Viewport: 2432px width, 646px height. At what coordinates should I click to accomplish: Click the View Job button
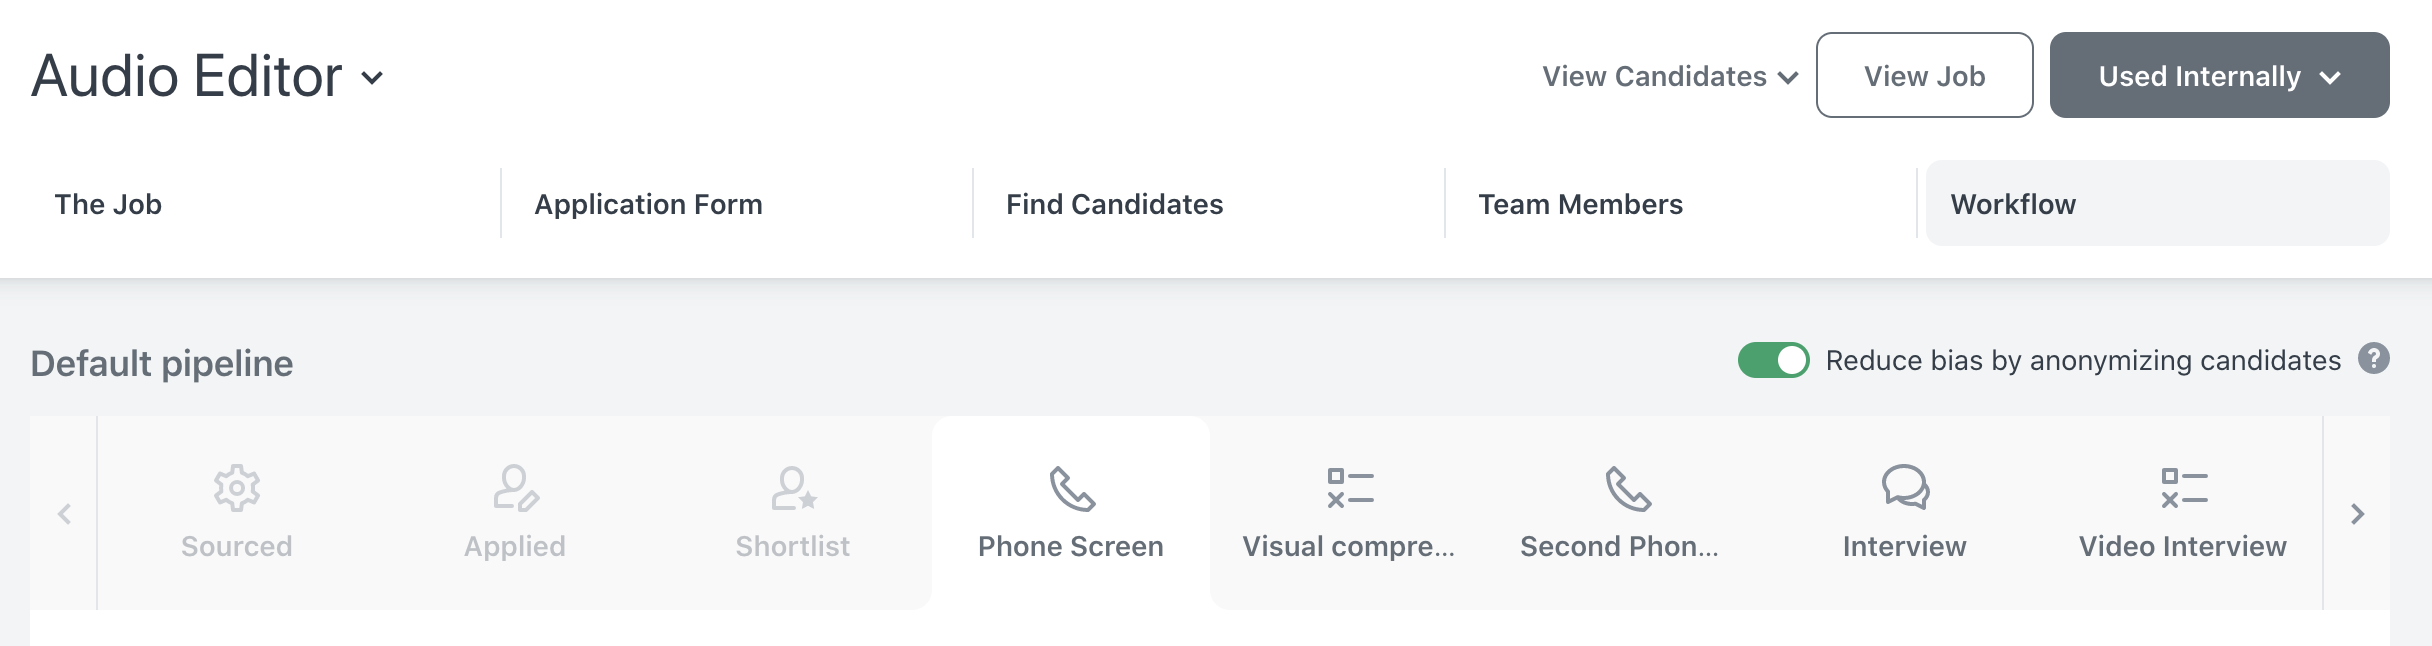point(1925,75)
